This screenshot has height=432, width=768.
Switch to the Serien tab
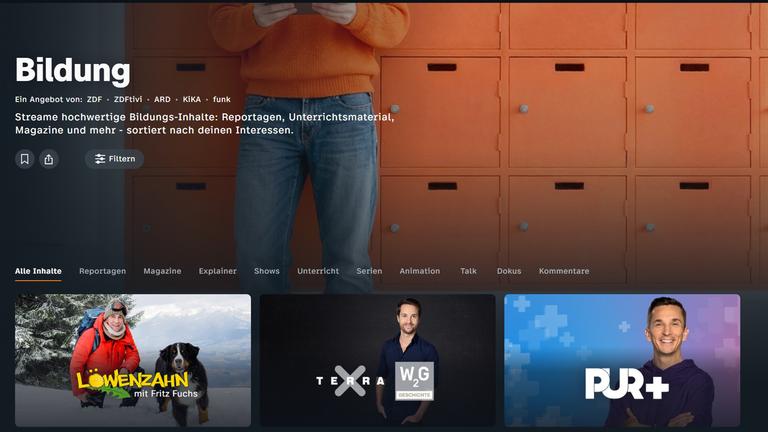point(369,271)
